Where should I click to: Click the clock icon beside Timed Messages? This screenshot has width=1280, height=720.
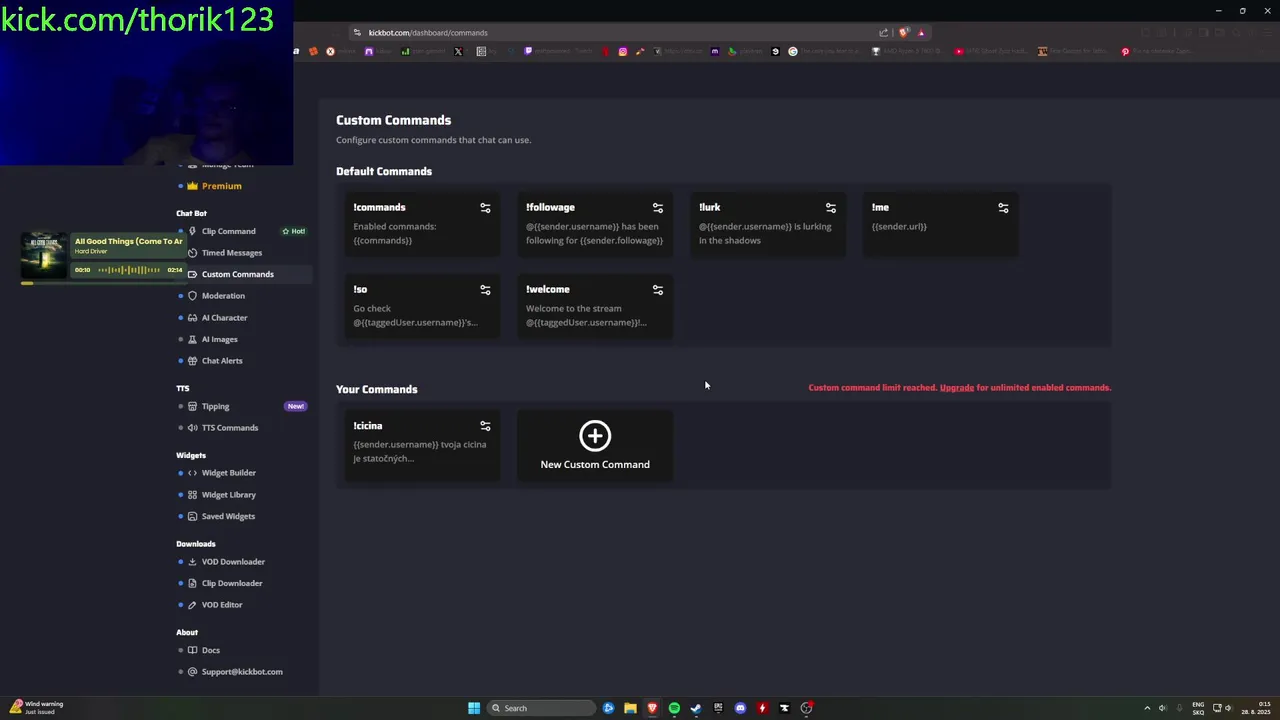[x=192, y=253]
